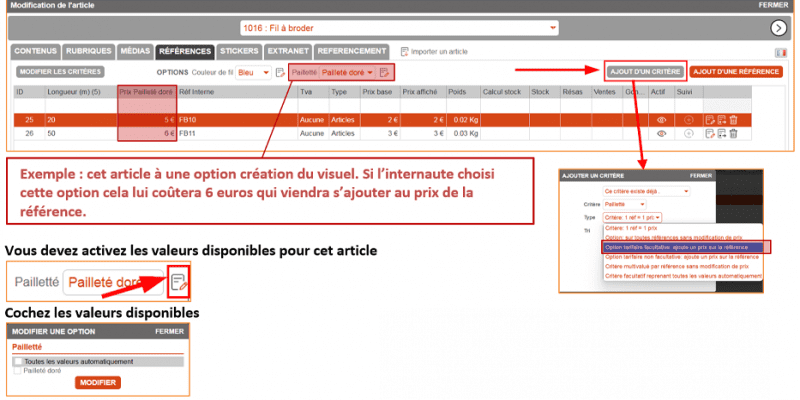Click the Importer un article icon

tap(404, 51)
